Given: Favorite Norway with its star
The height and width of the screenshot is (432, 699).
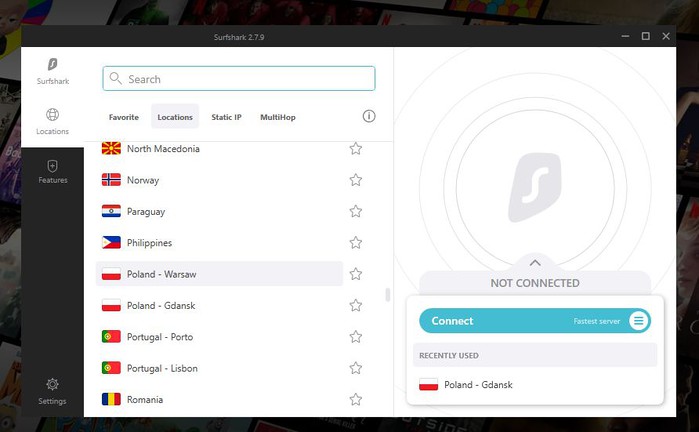Looking at the screenshot, I should click(355, 180).
